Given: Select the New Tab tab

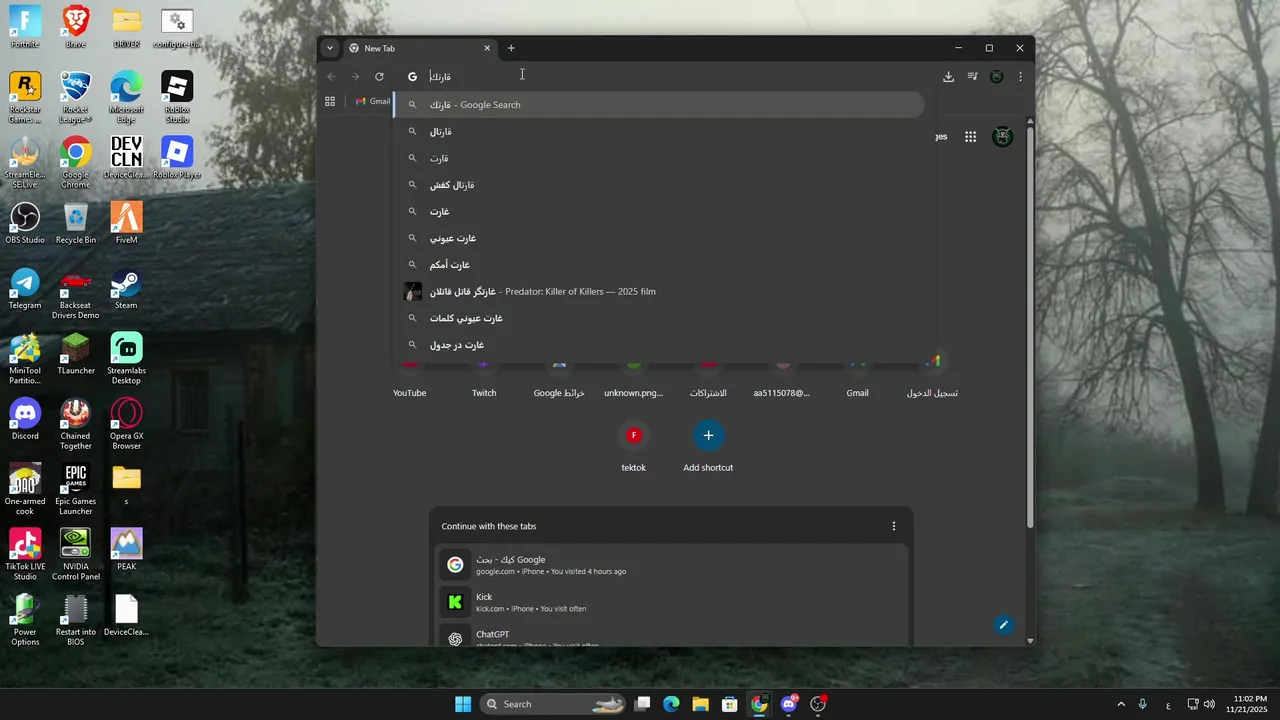Looking at the screenshot, I should coord(420,48).
